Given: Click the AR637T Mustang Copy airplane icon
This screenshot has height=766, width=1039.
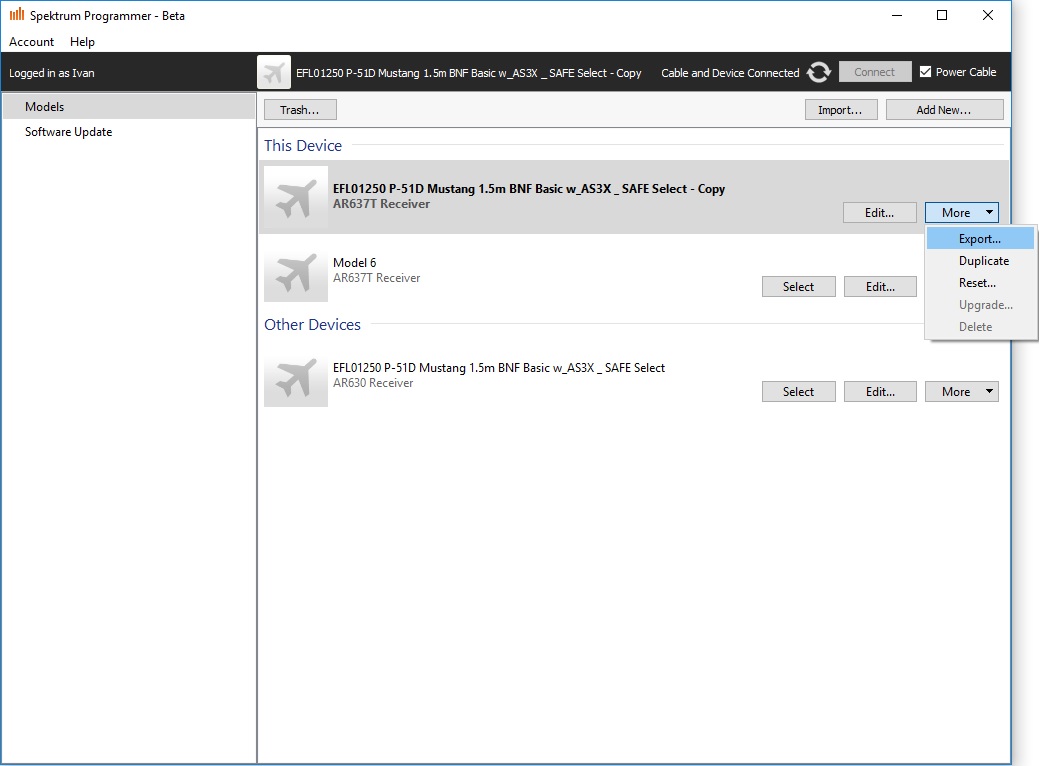Looking at the screenshot, I should tap(296, 198).
